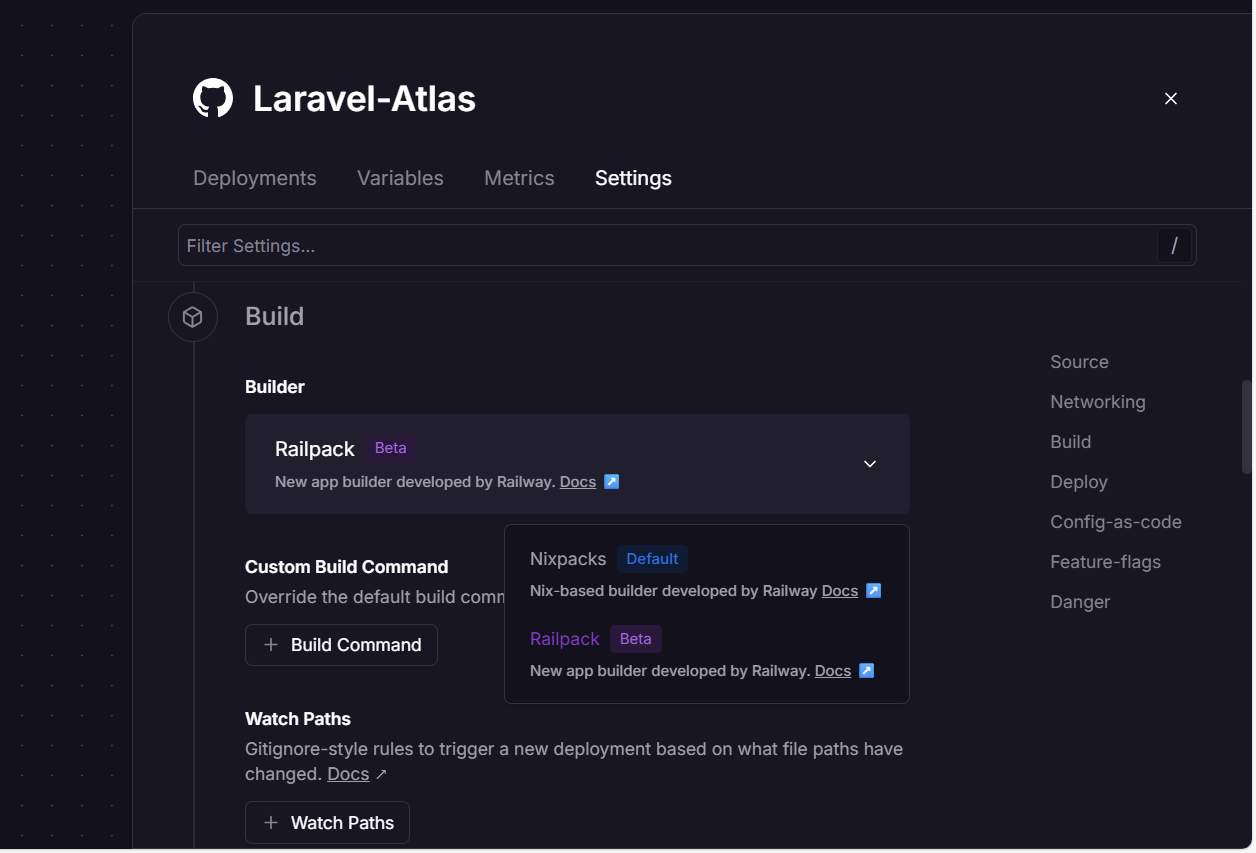Click the Build section cube icon

[x=193, y=317]
